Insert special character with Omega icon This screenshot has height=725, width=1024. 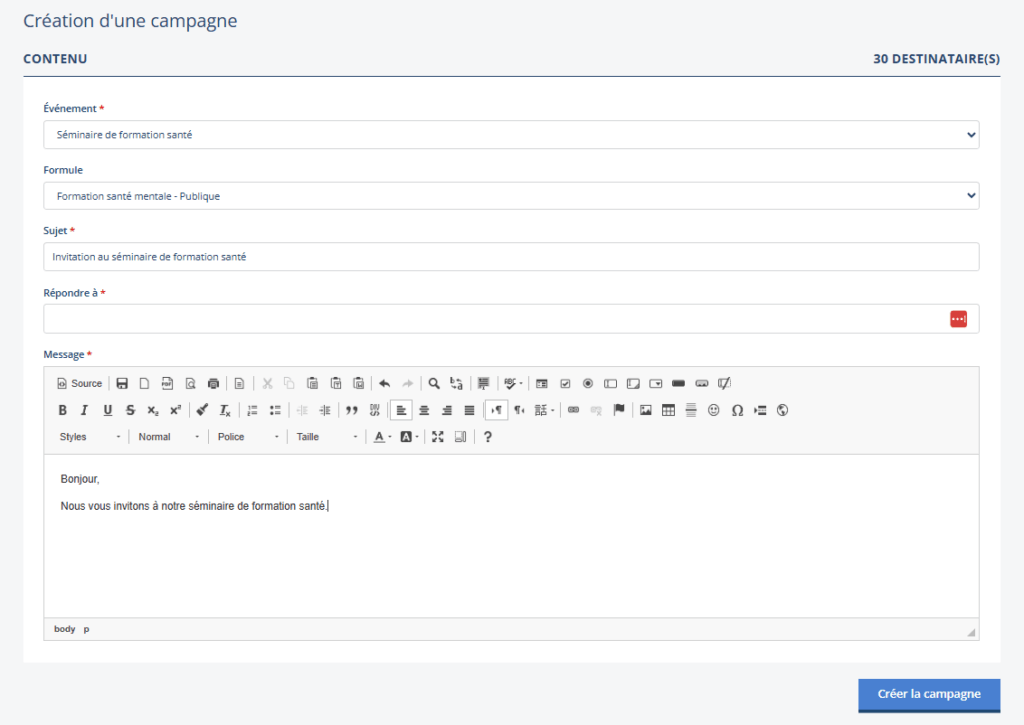point(737,410)
